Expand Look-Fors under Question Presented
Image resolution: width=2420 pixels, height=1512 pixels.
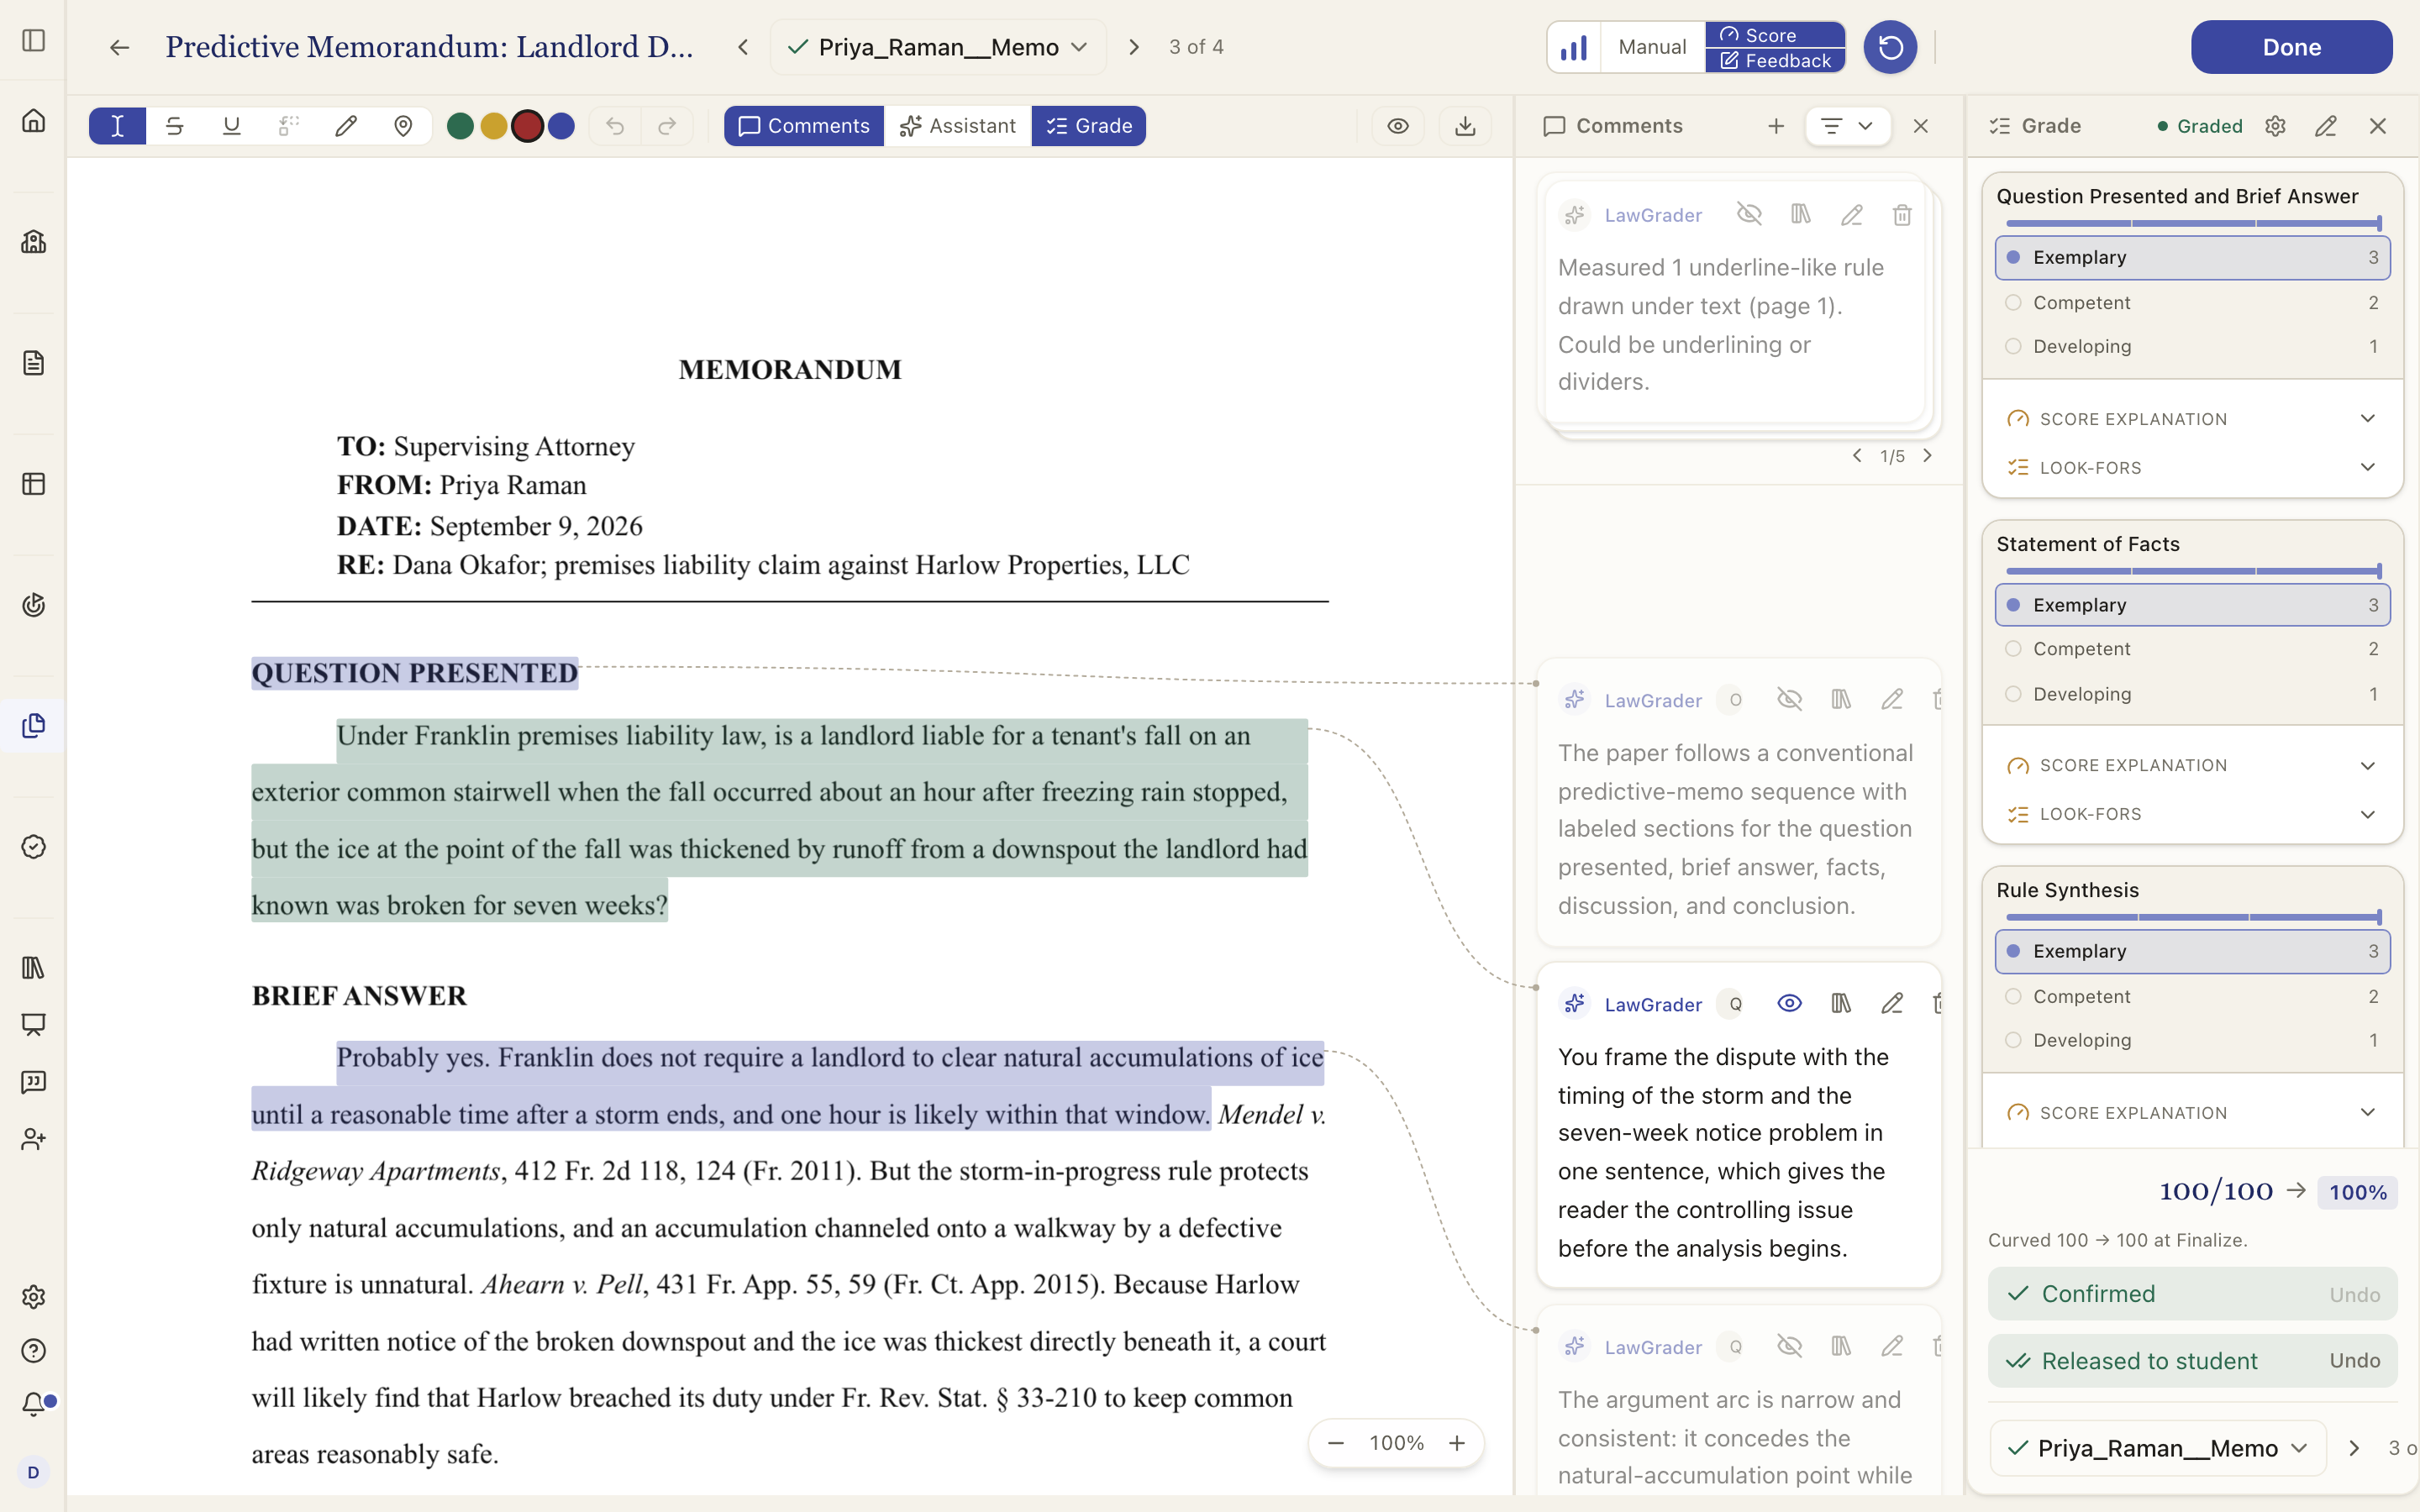point(2192,468)
